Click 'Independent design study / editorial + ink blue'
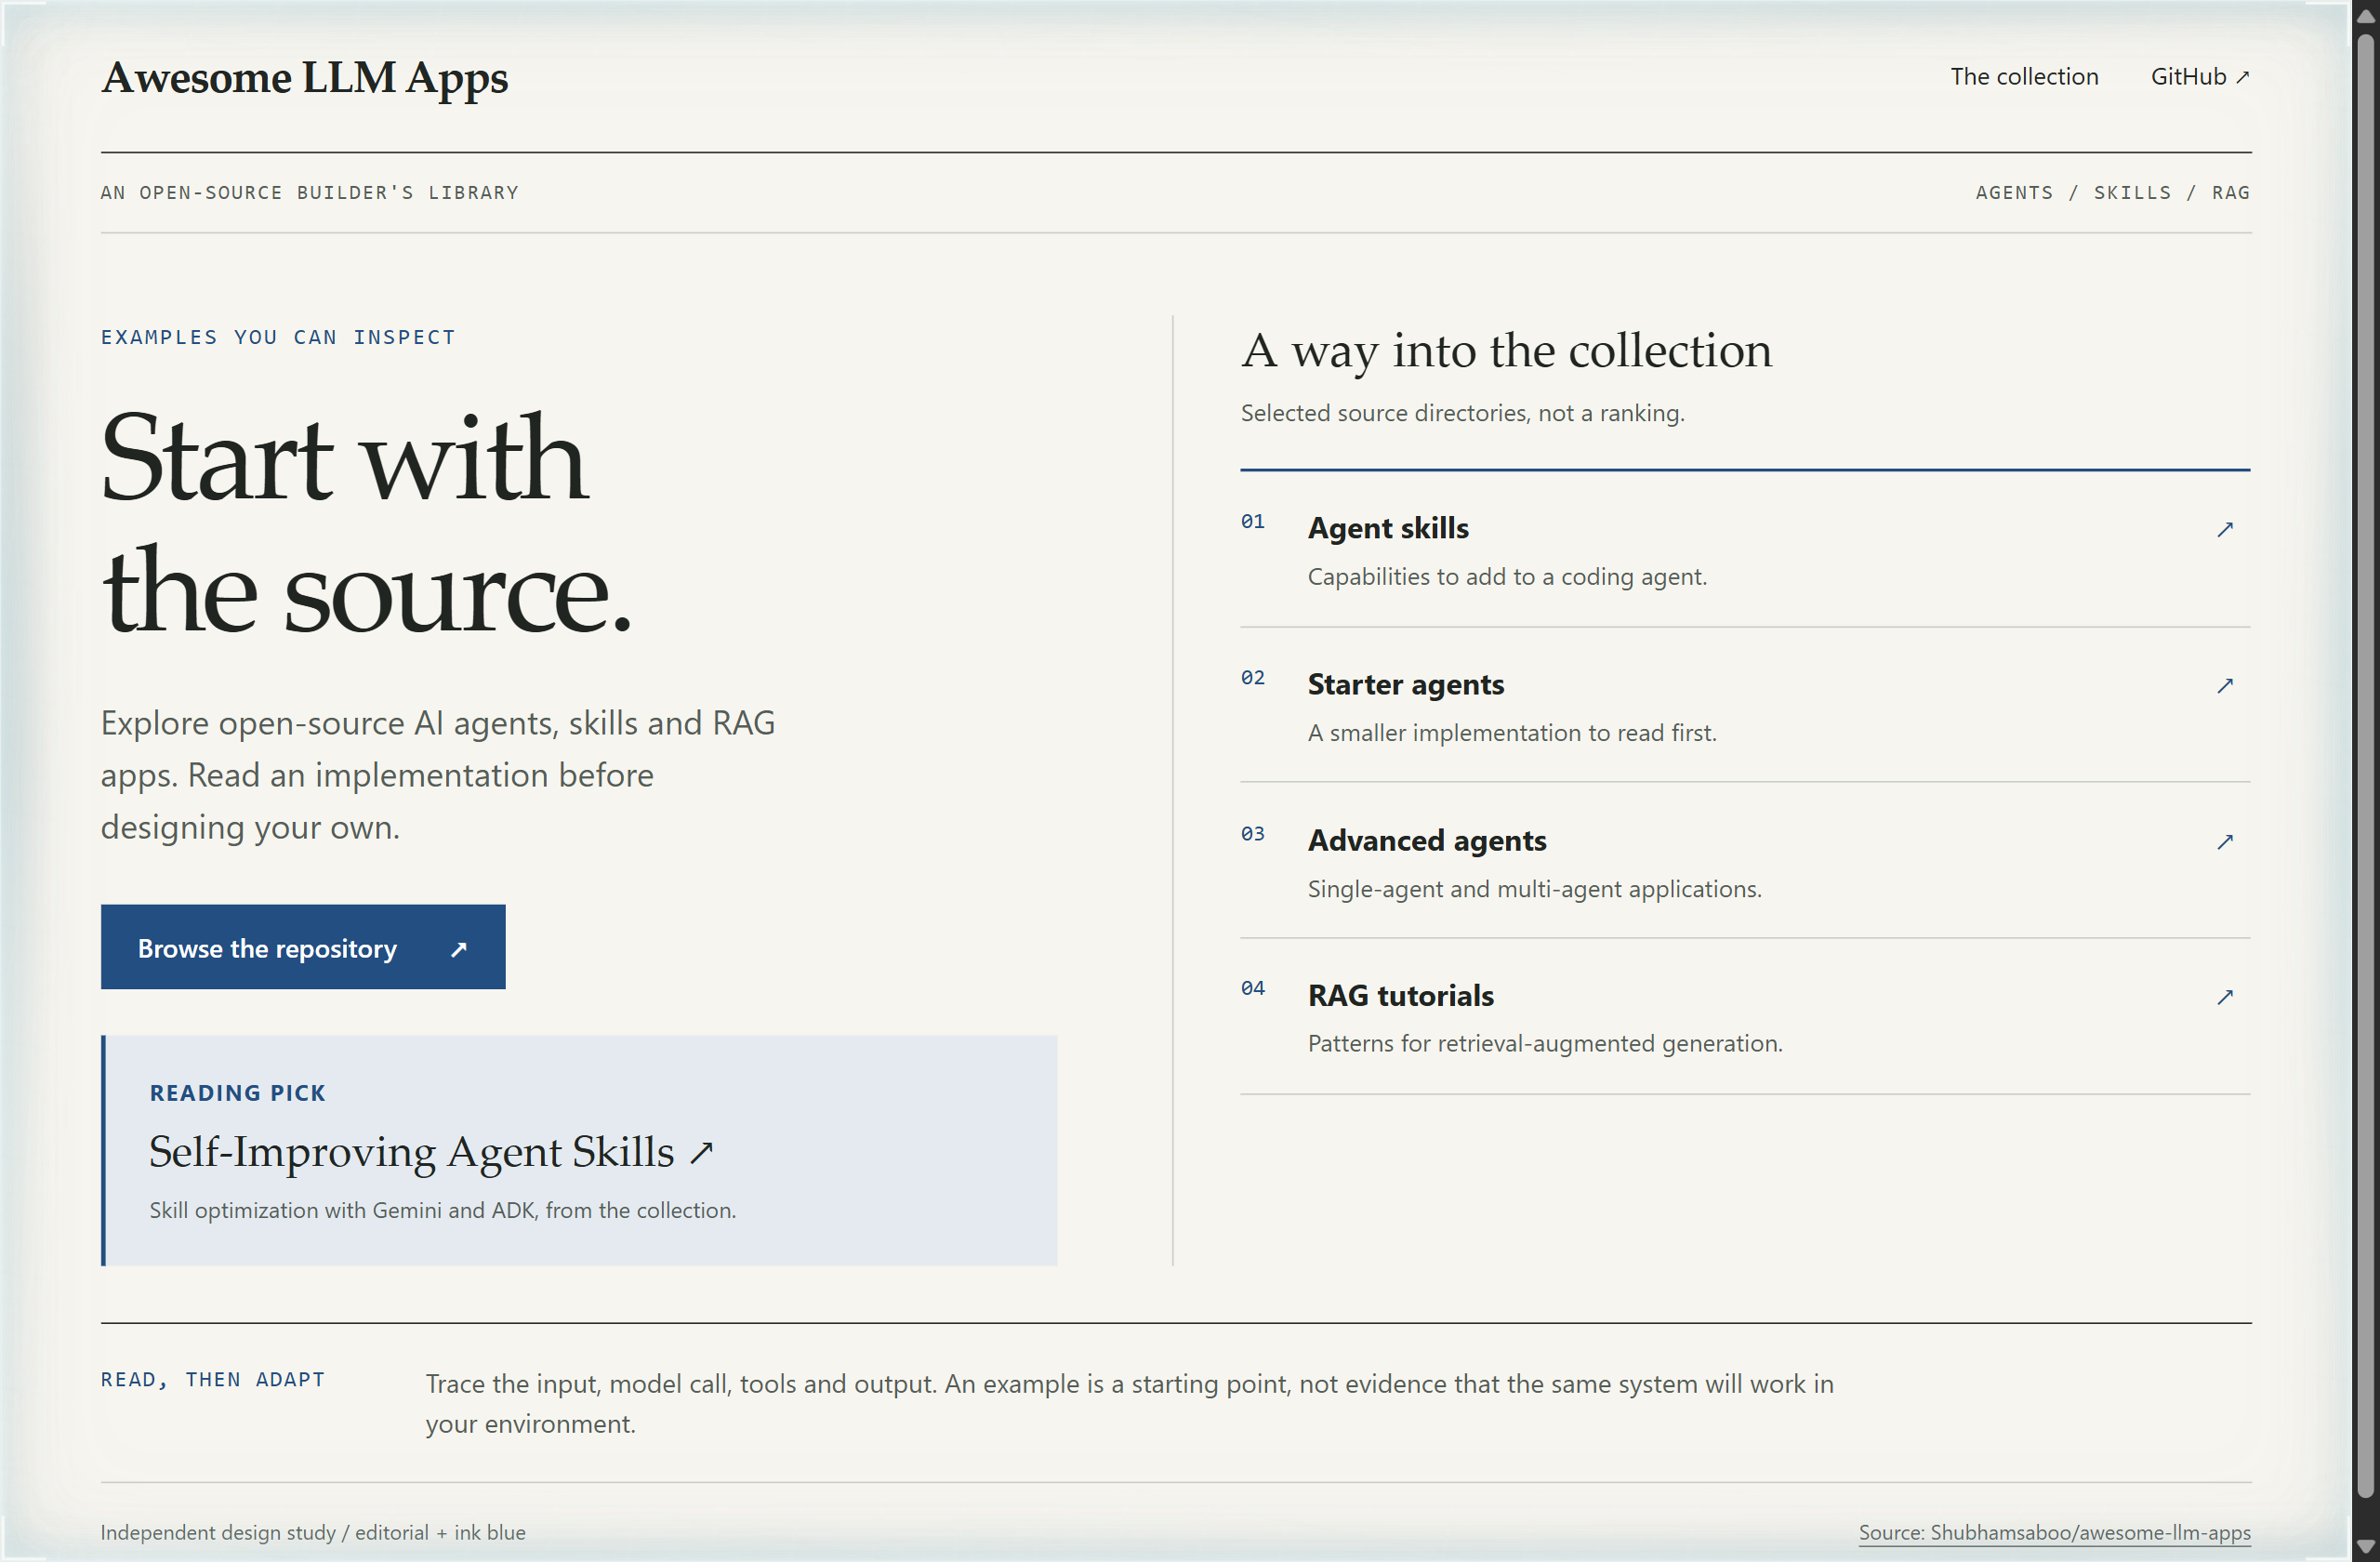Viewport: 2380px width, 1562px height. pyautogui.click(x=313, y=1532)
